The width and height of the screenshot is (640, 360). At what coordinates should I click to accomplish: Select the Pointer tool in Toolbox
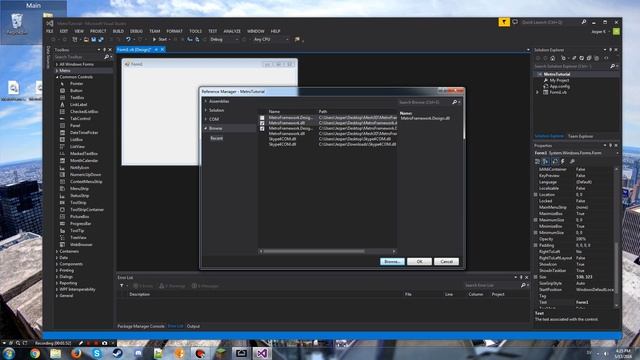76,84
